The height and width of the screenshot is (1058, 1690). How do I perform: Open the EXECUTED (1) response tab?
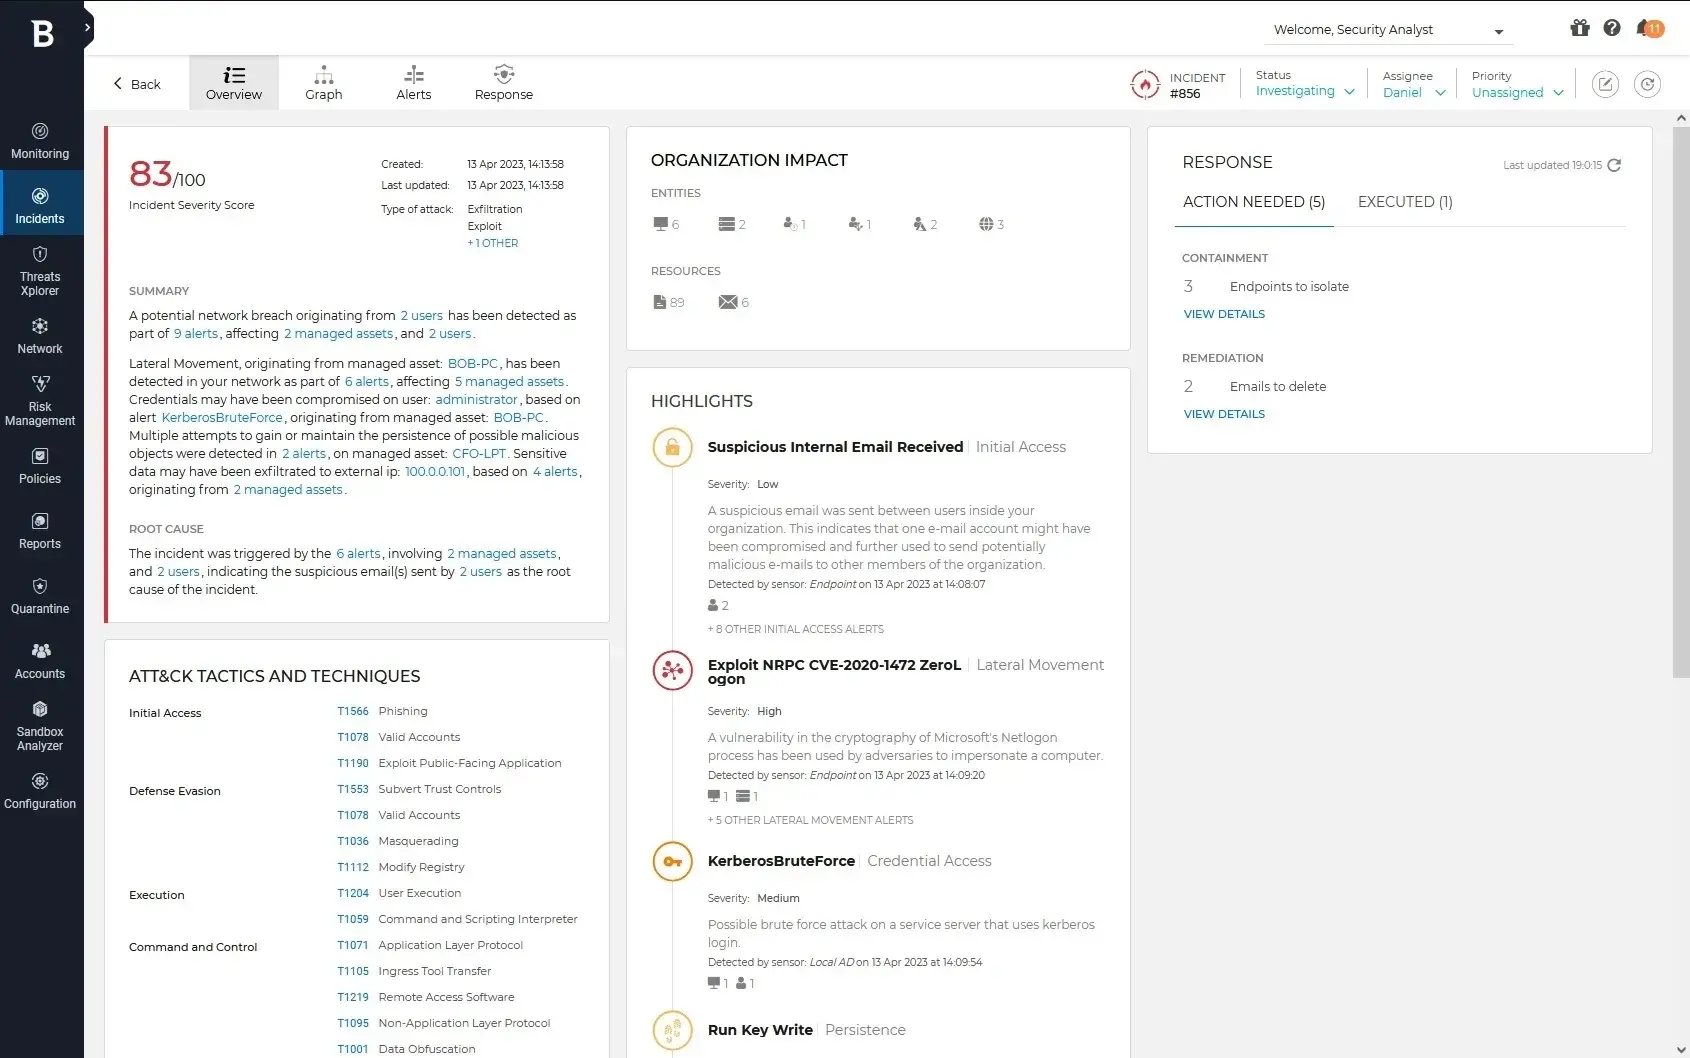click(1404, 202)
